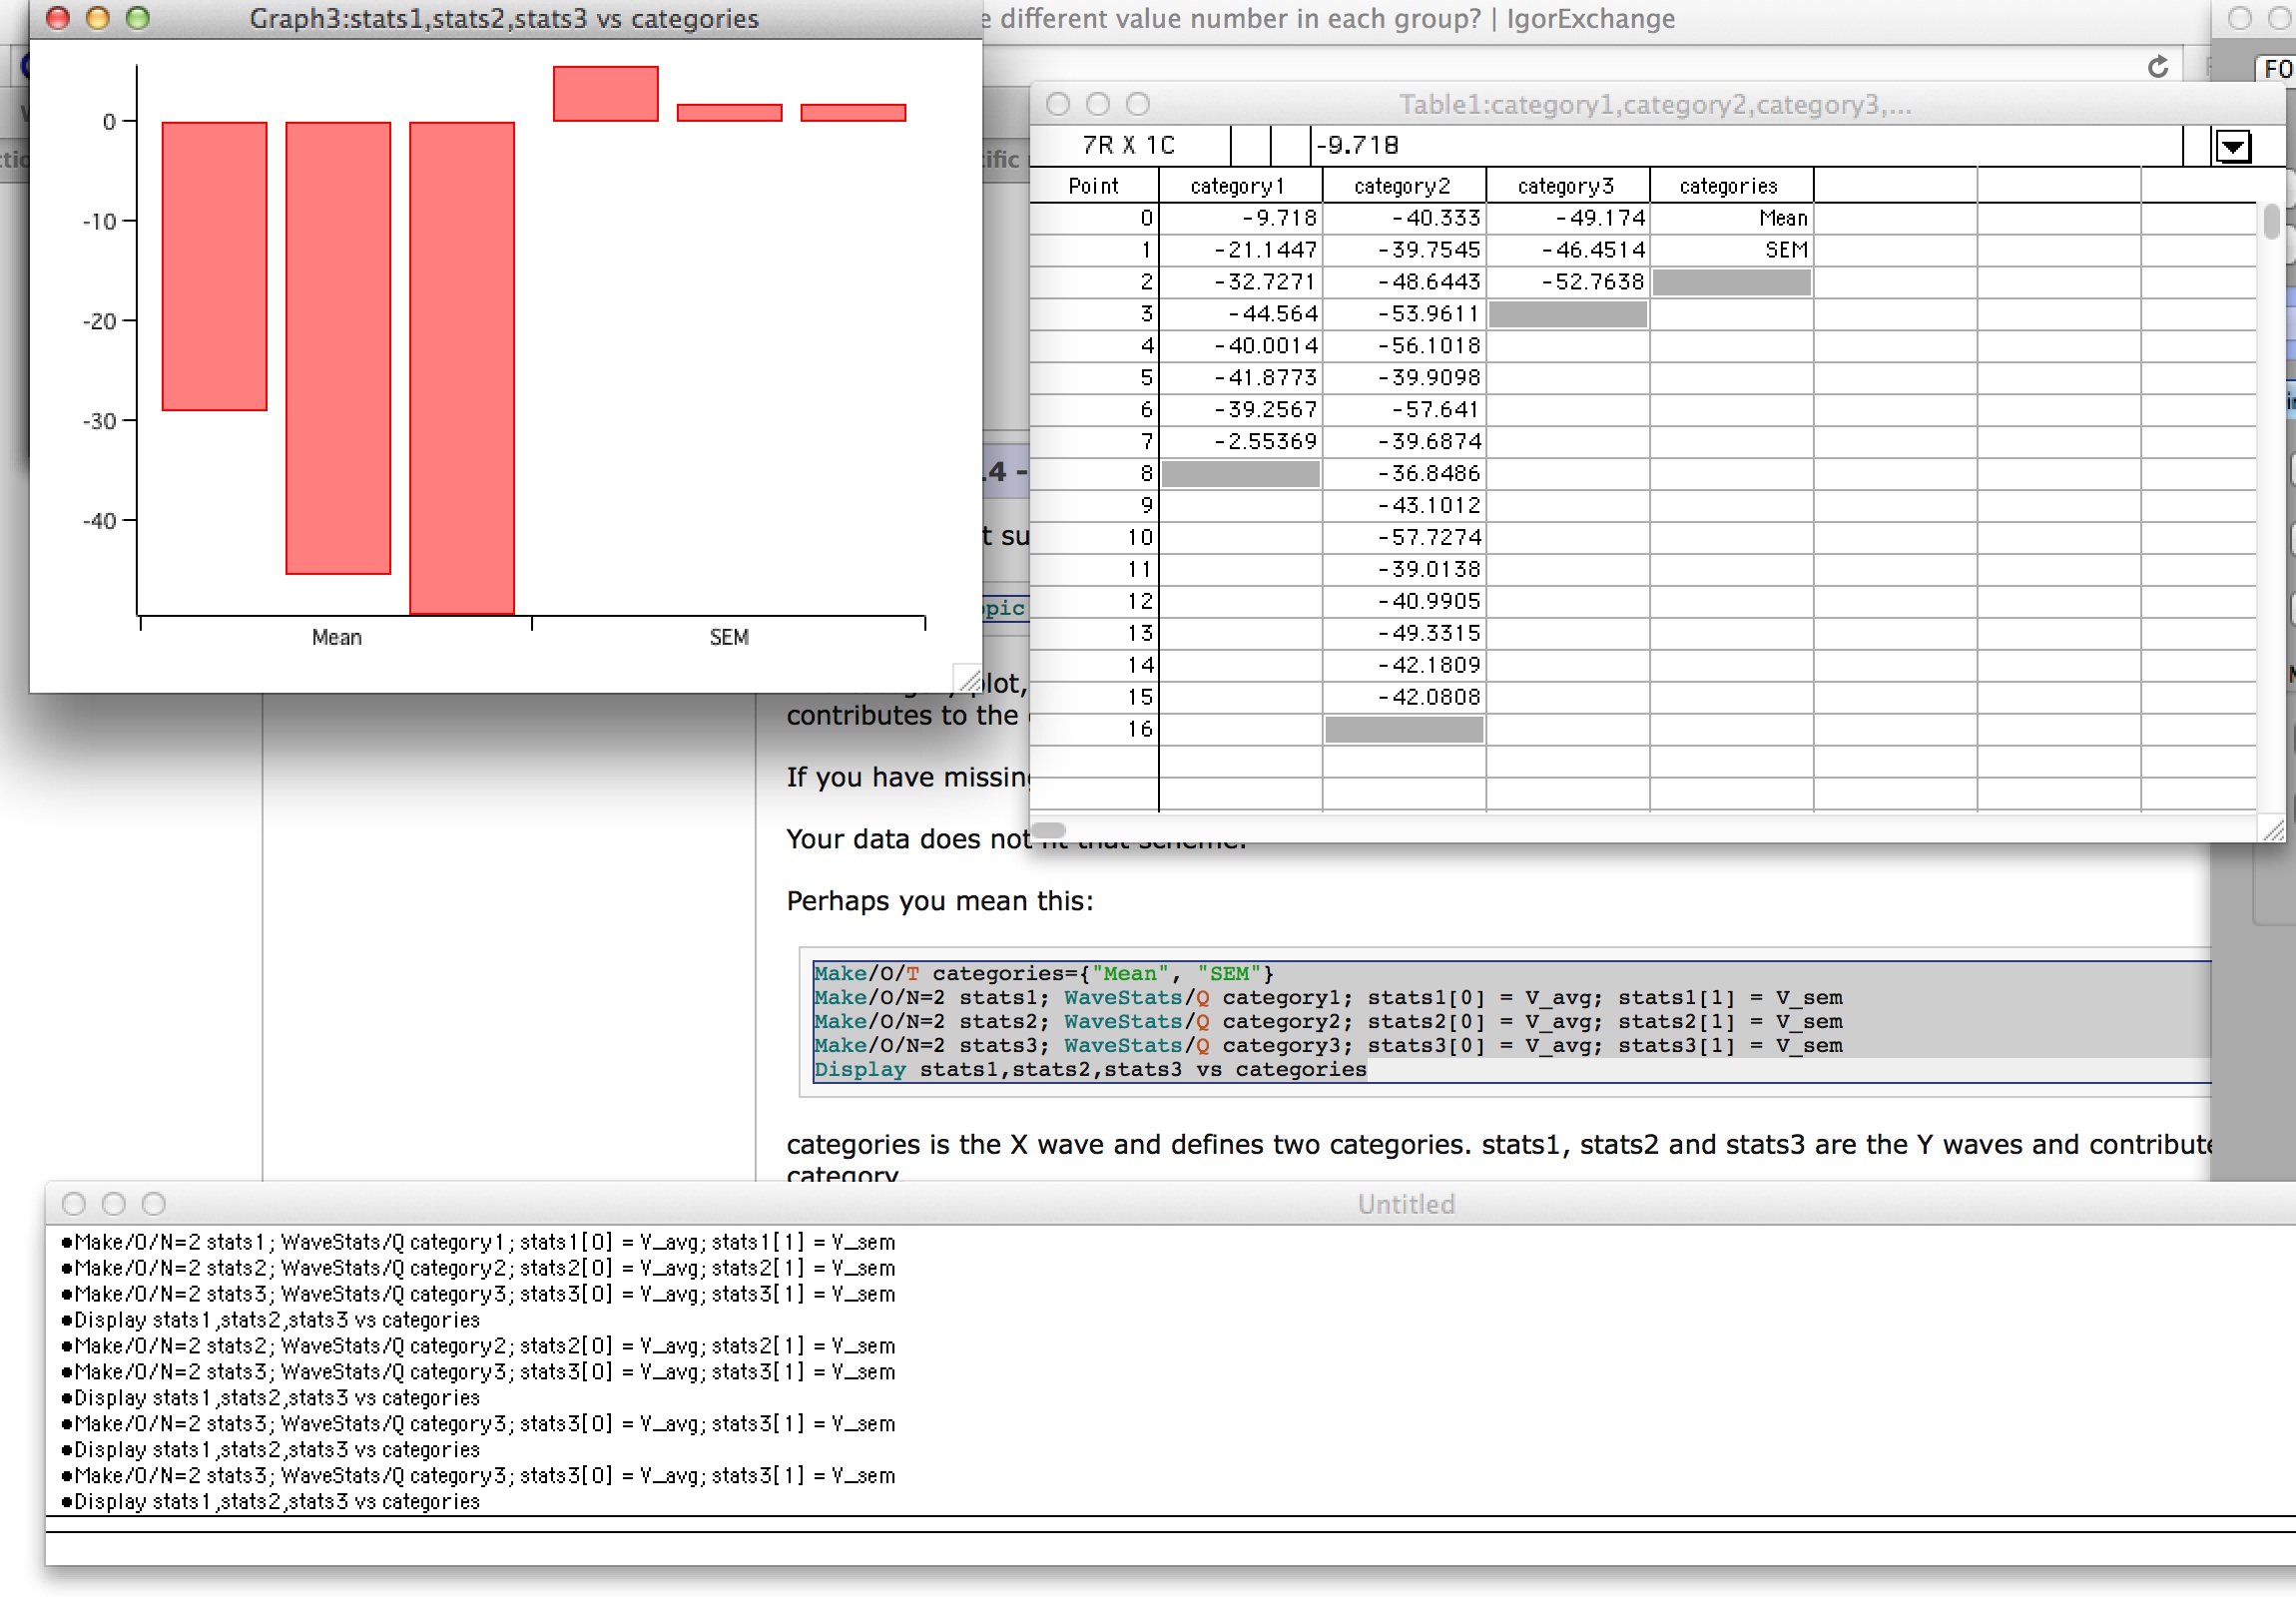Screen dimensions: 2296x1597
Task: Click the WaveStats link in first code line
Action: click(x=1122, y=997)
